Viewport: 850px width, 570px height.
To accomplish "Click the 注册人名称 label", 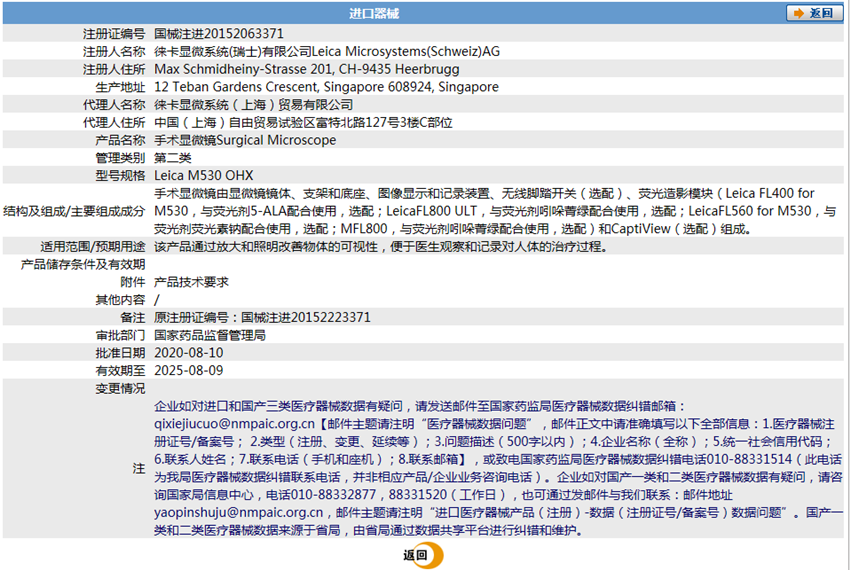I will coord(114,52).
